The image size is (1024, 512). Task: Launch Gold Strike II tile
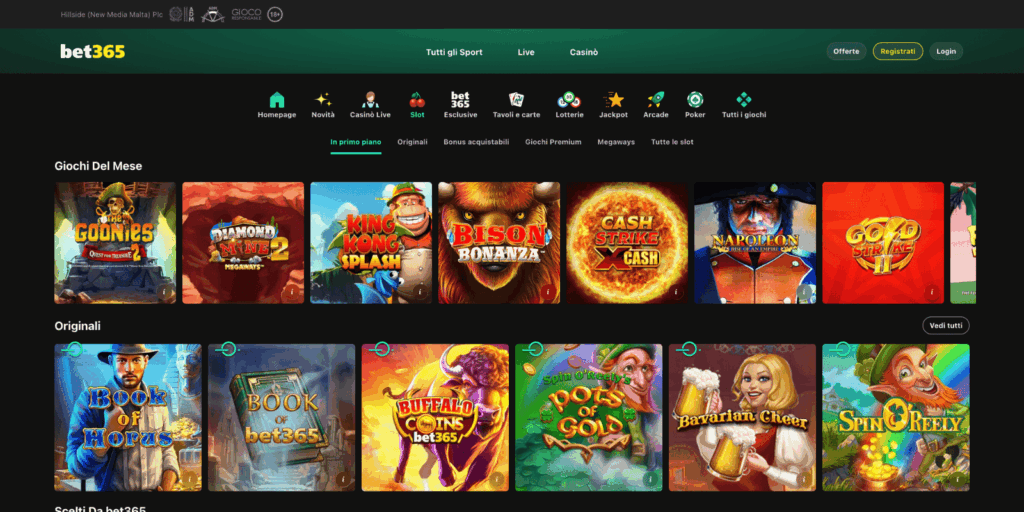pyautogui.click(x=883, y=243)
